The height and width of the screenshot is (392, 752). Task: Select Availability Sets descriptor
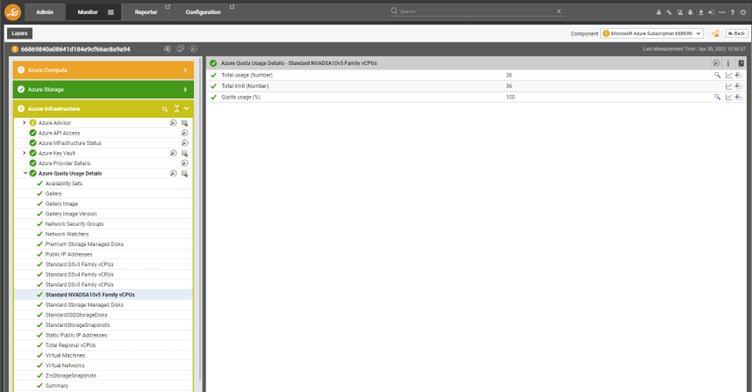(x=63, y=184)
